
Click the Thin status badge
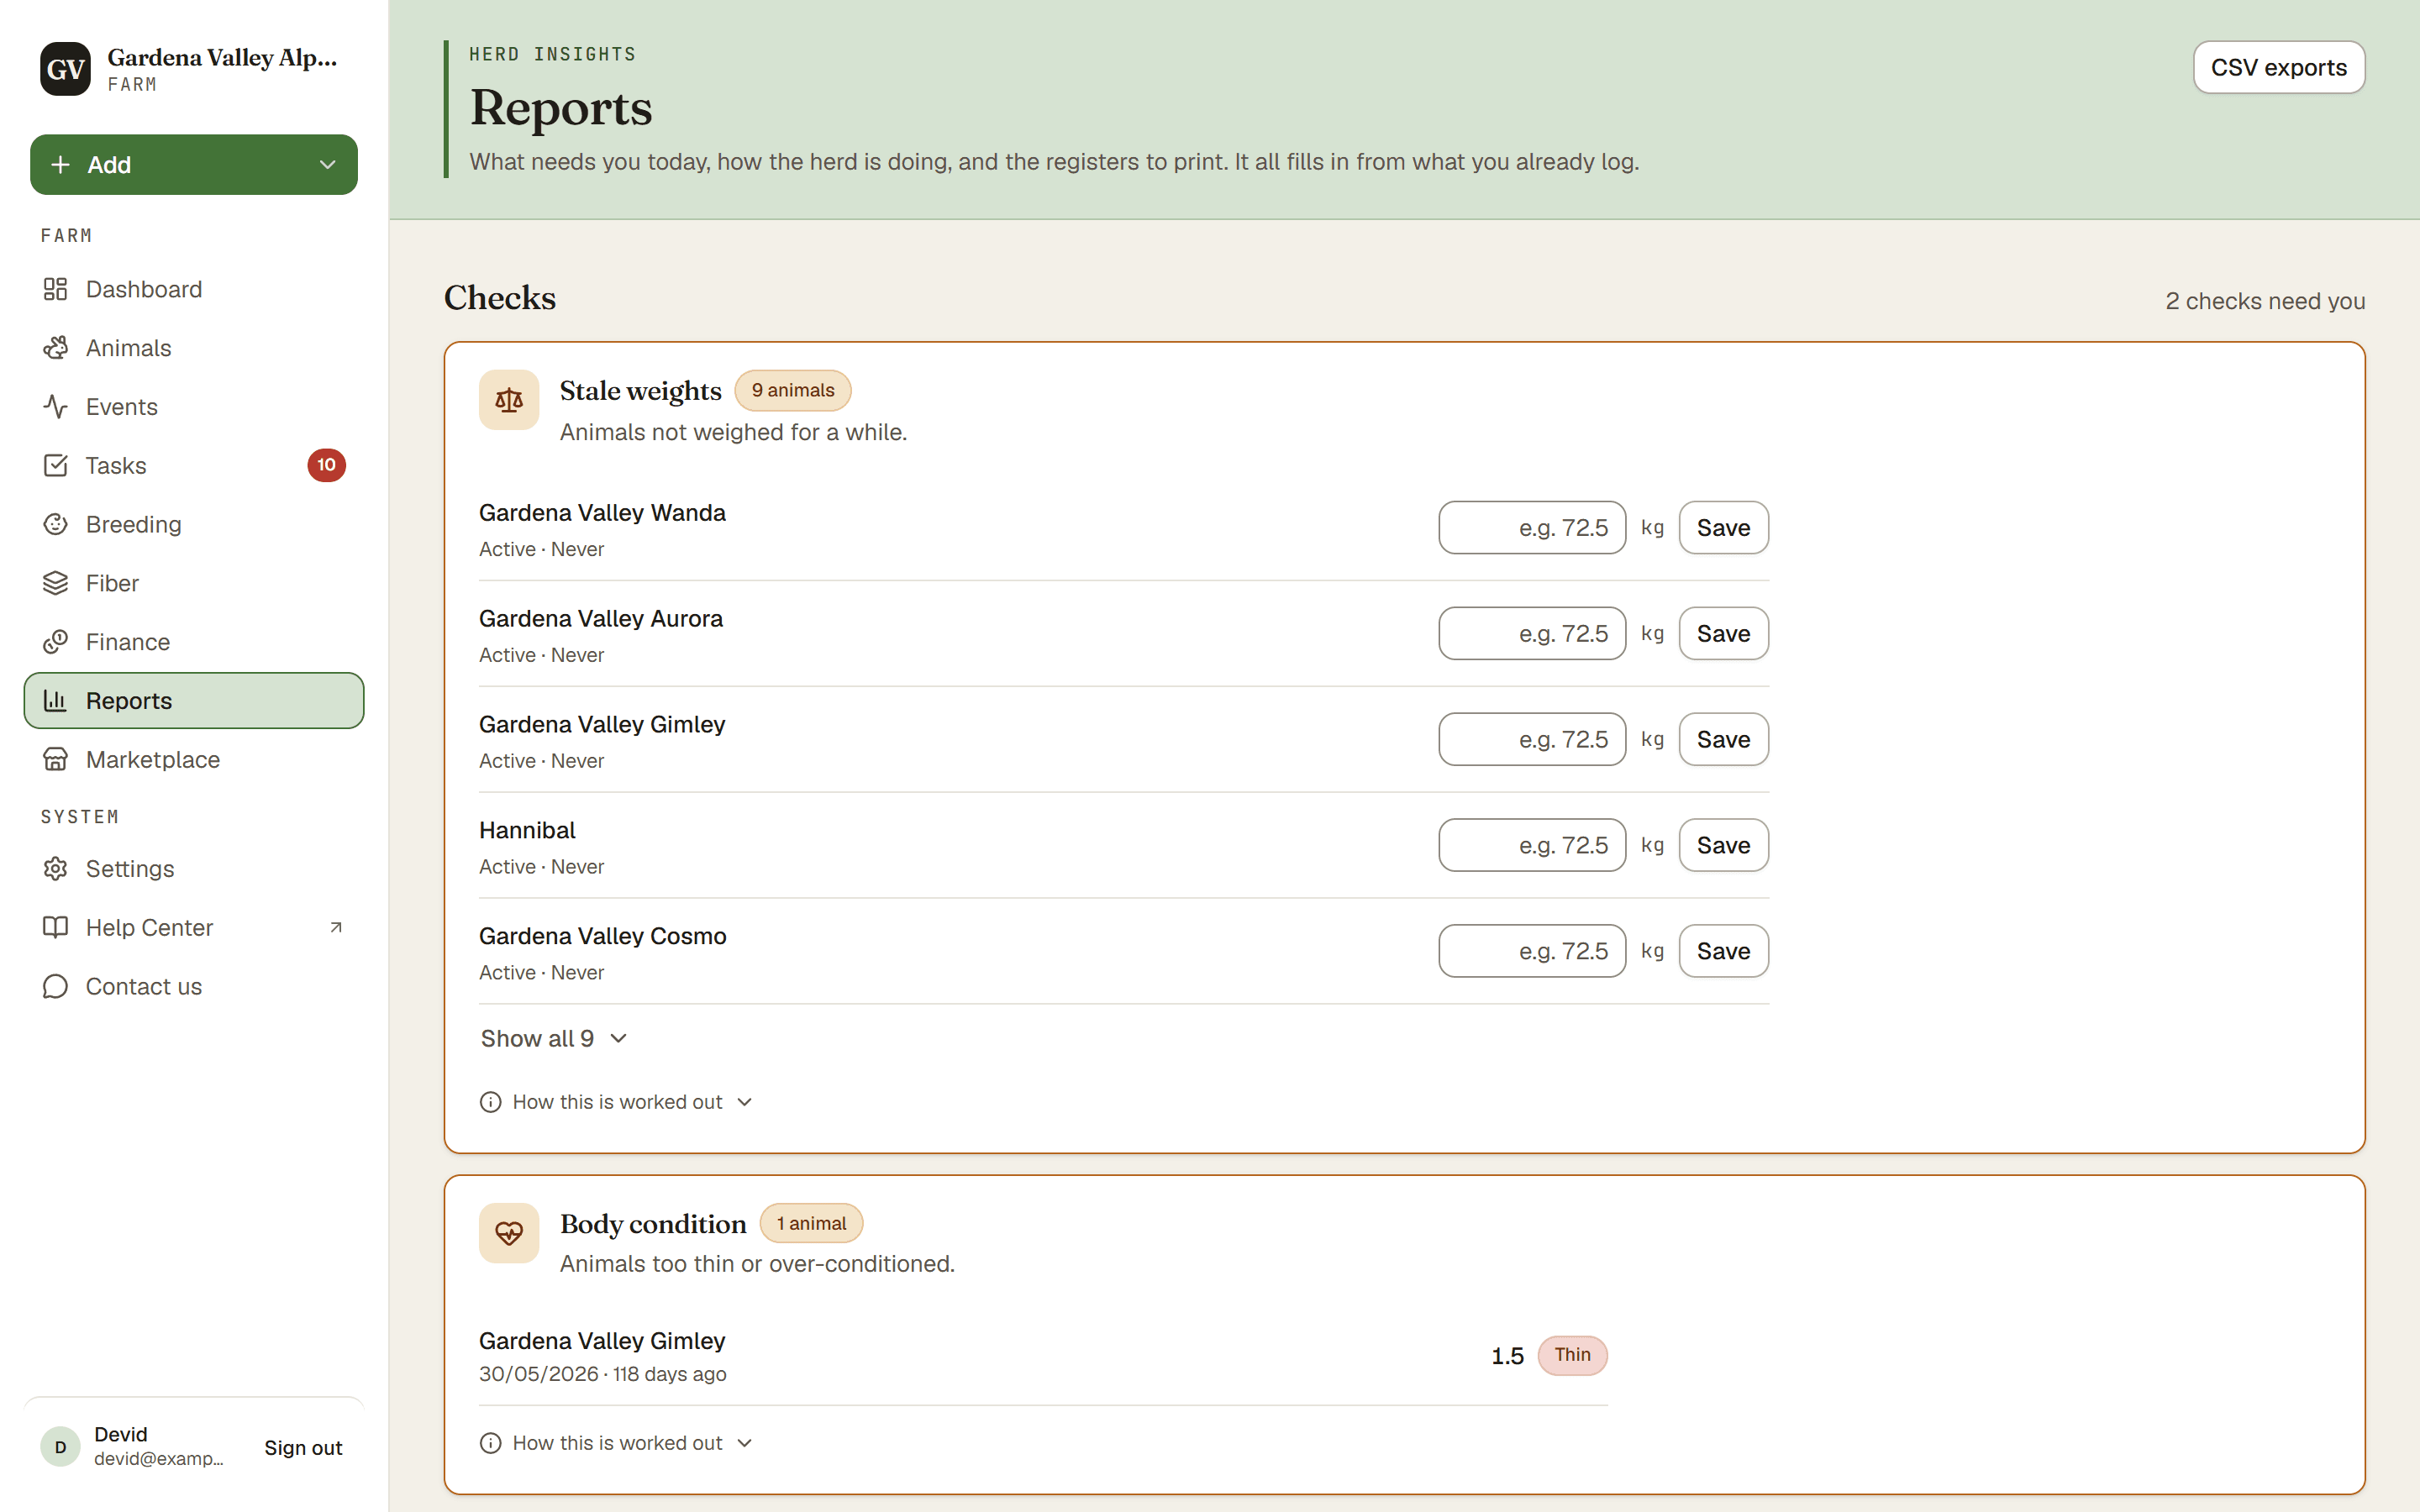(x=1572, y=1355)
